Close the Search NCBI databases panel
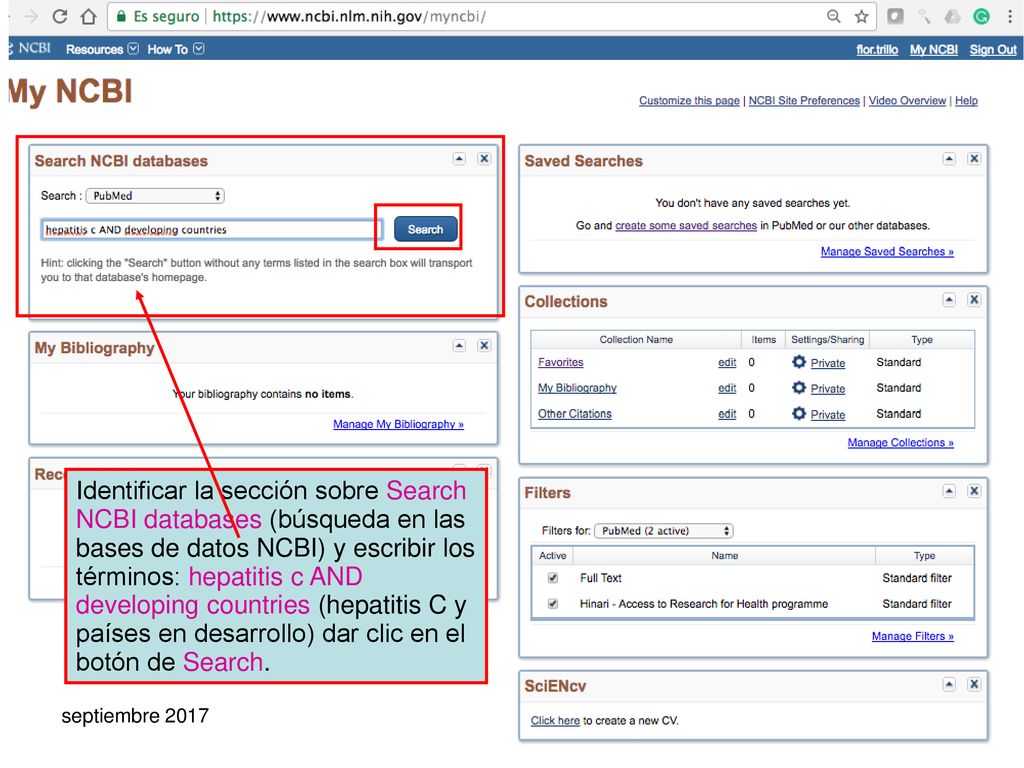This screenshot has height=768, width=1024. (484, 159)
